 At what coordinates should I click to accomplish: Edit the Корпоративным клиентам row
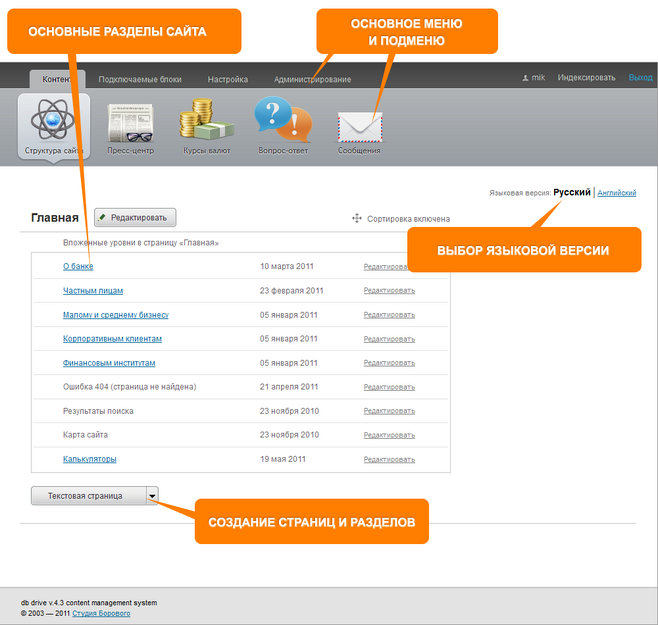(389, 339)
